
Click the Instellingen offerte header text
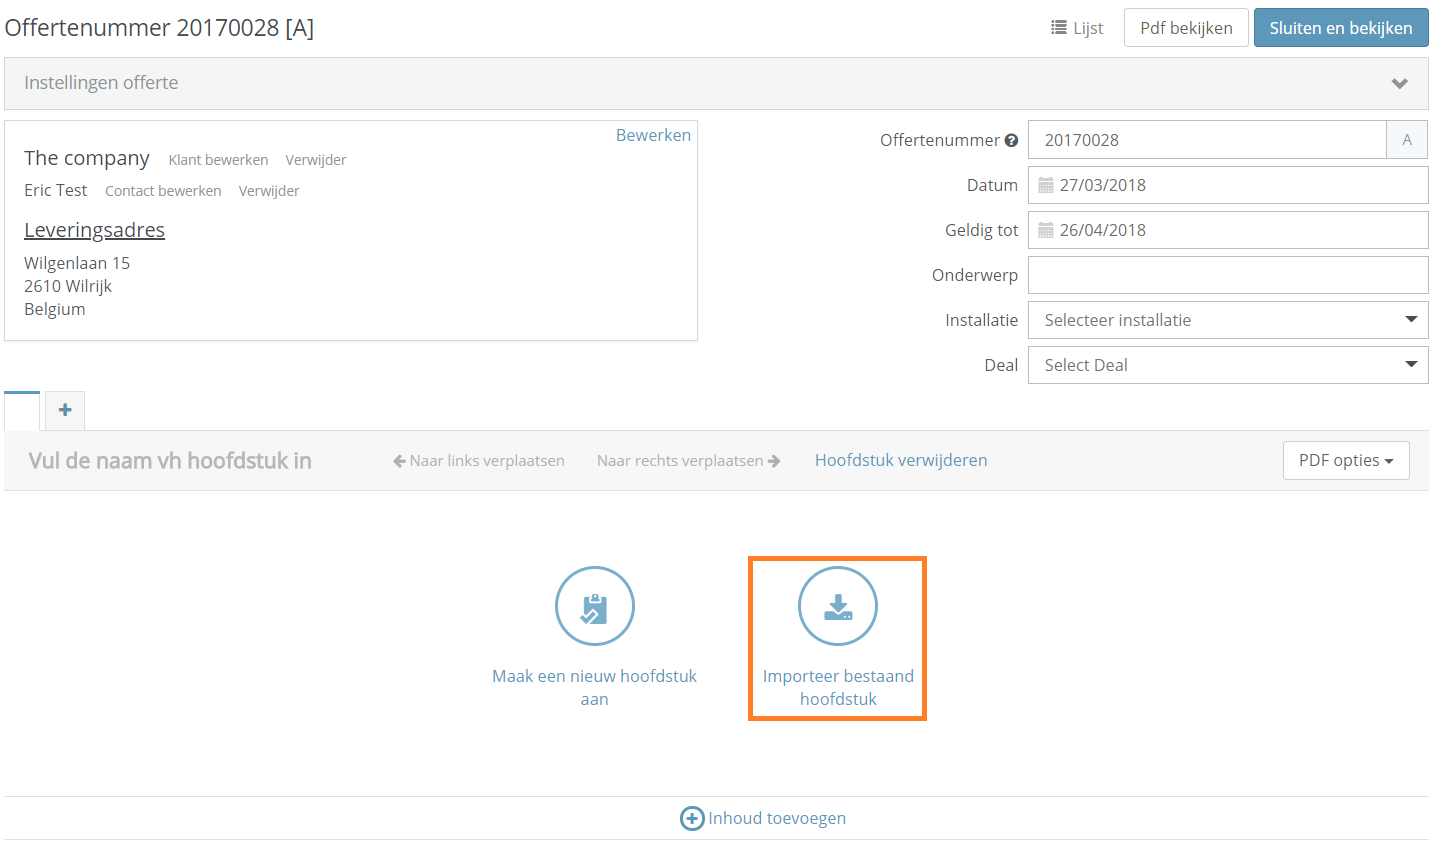pyautogui.click(x=101, y=83)
